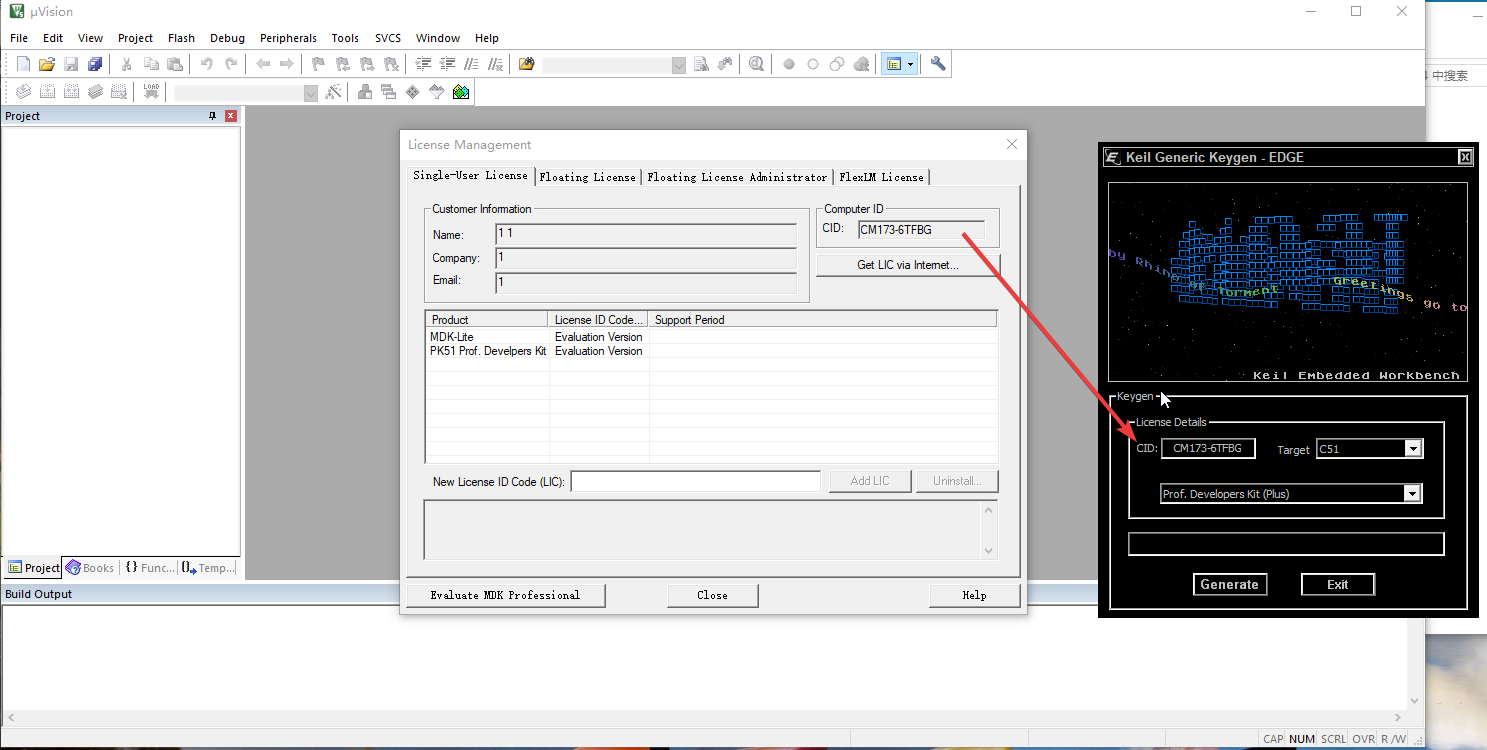Click the Support Period column header
The width and height of the screenshot is (1487, 750).
823,320
